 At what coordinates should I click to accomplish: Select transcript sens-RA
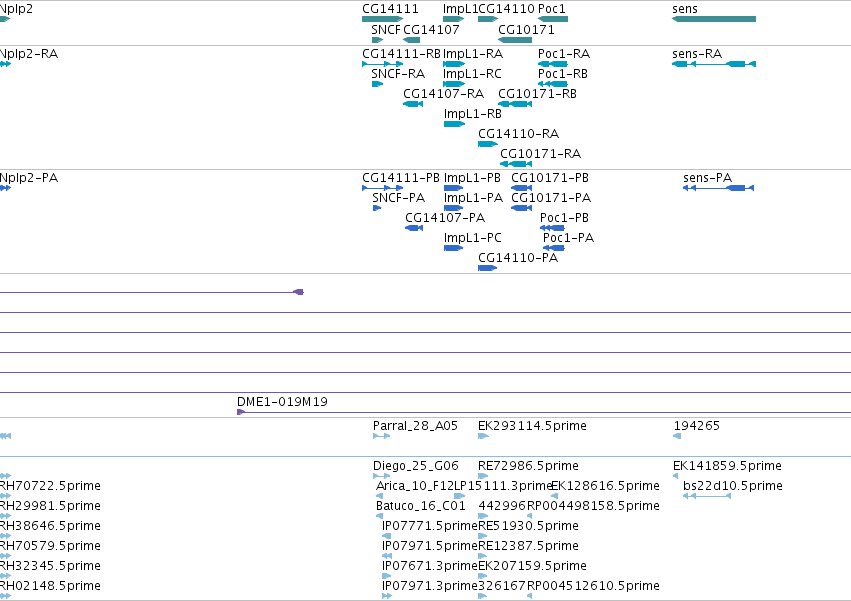[714, 64]
